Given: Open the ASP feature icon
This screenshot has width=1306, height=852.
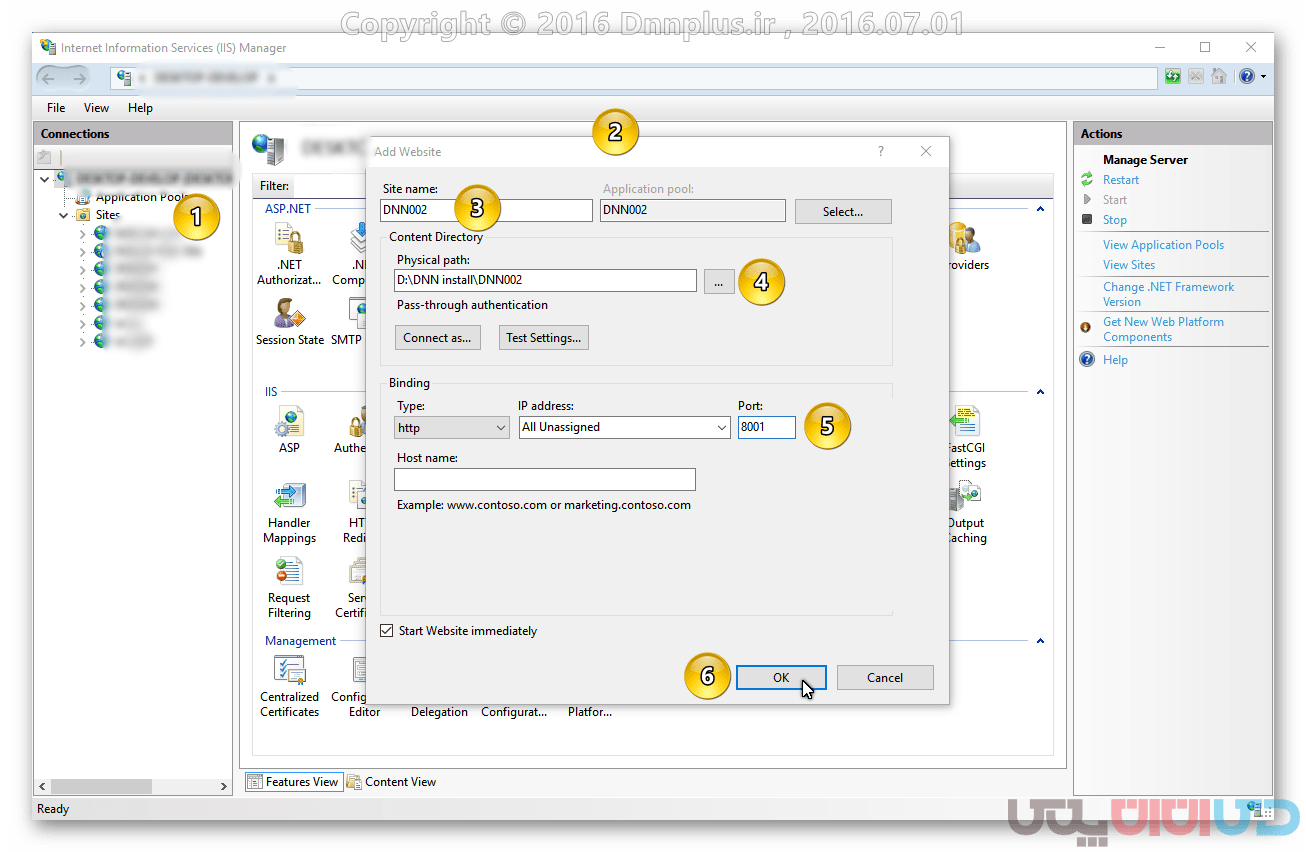Looking at the screenshot, I should pyautogui.click(x=289, y=423).
